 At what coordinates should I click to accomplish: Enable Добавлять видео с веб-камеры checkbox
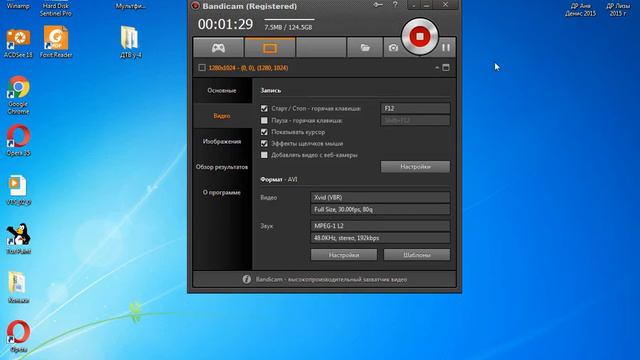click(264, 155)
